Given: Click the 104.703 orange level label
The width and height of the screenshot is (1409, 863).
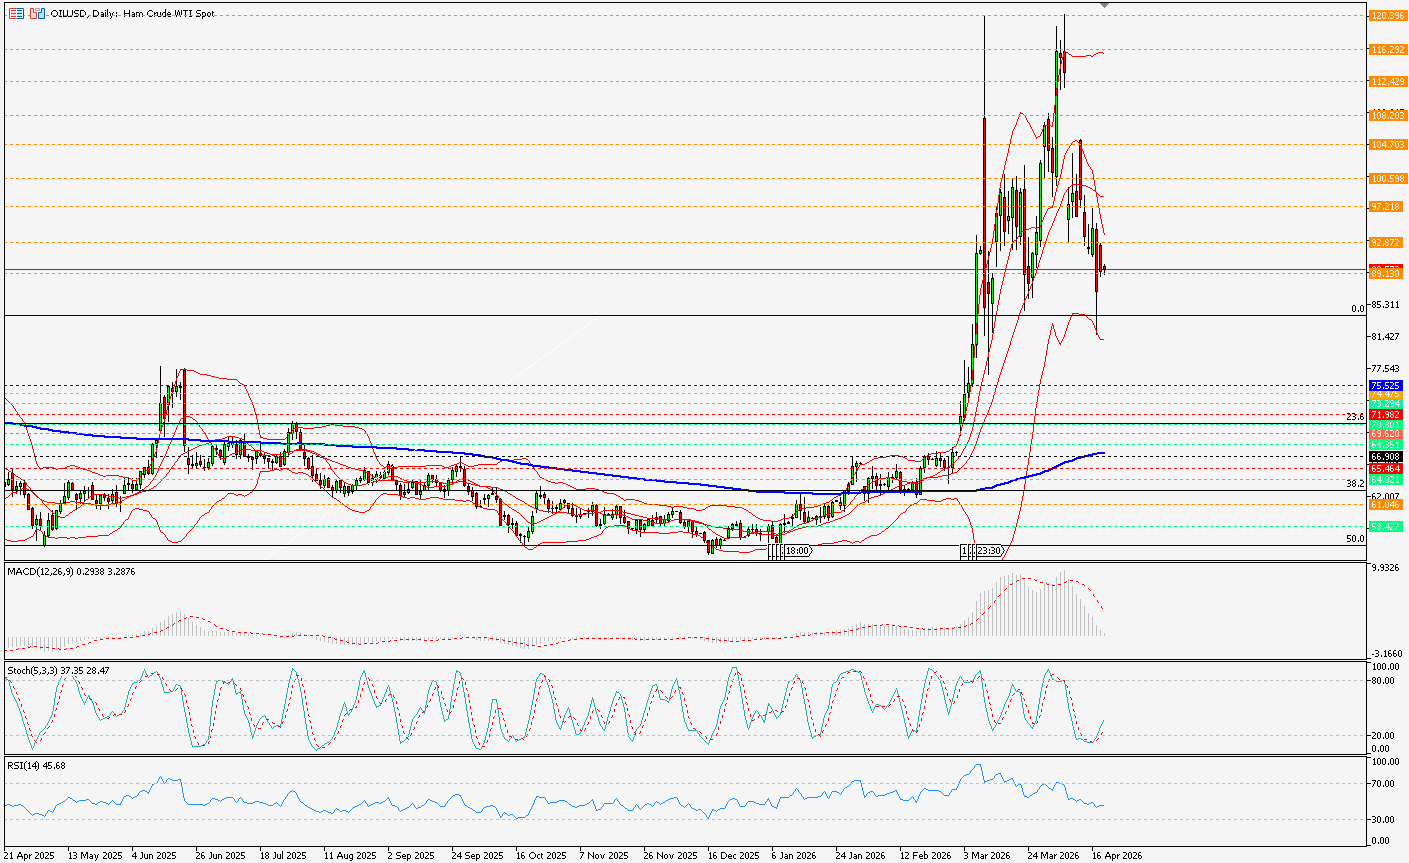Looking at the screenshot, I should point(1386,145).
